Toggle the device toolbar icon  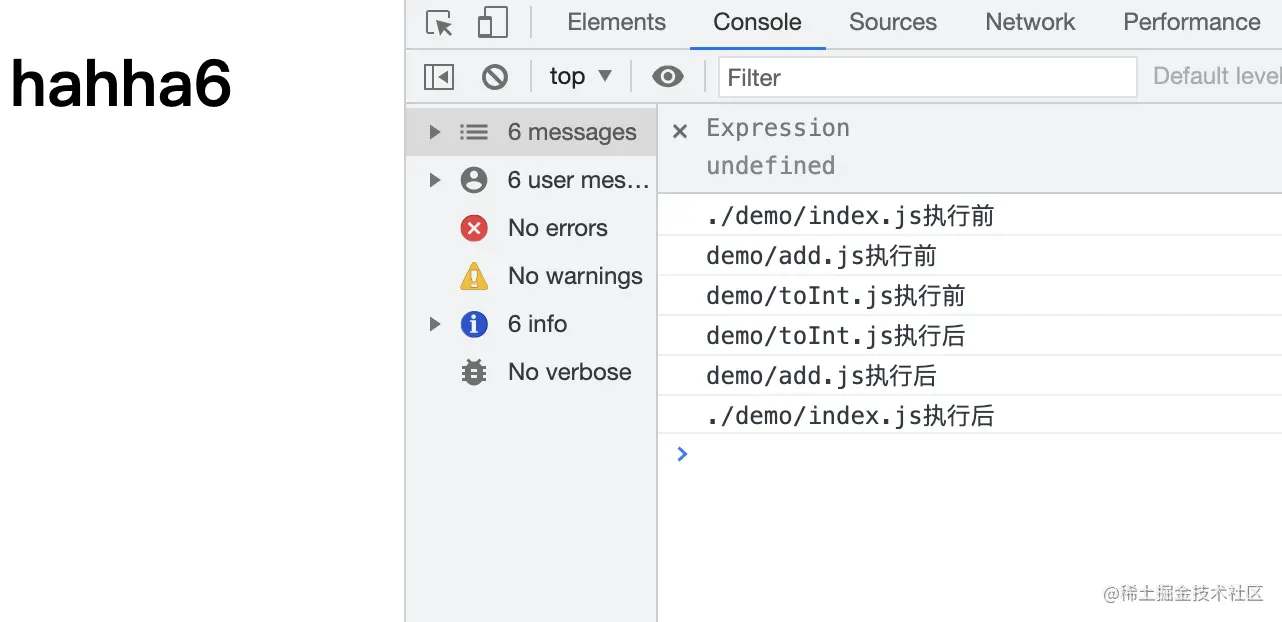point(492,23)
